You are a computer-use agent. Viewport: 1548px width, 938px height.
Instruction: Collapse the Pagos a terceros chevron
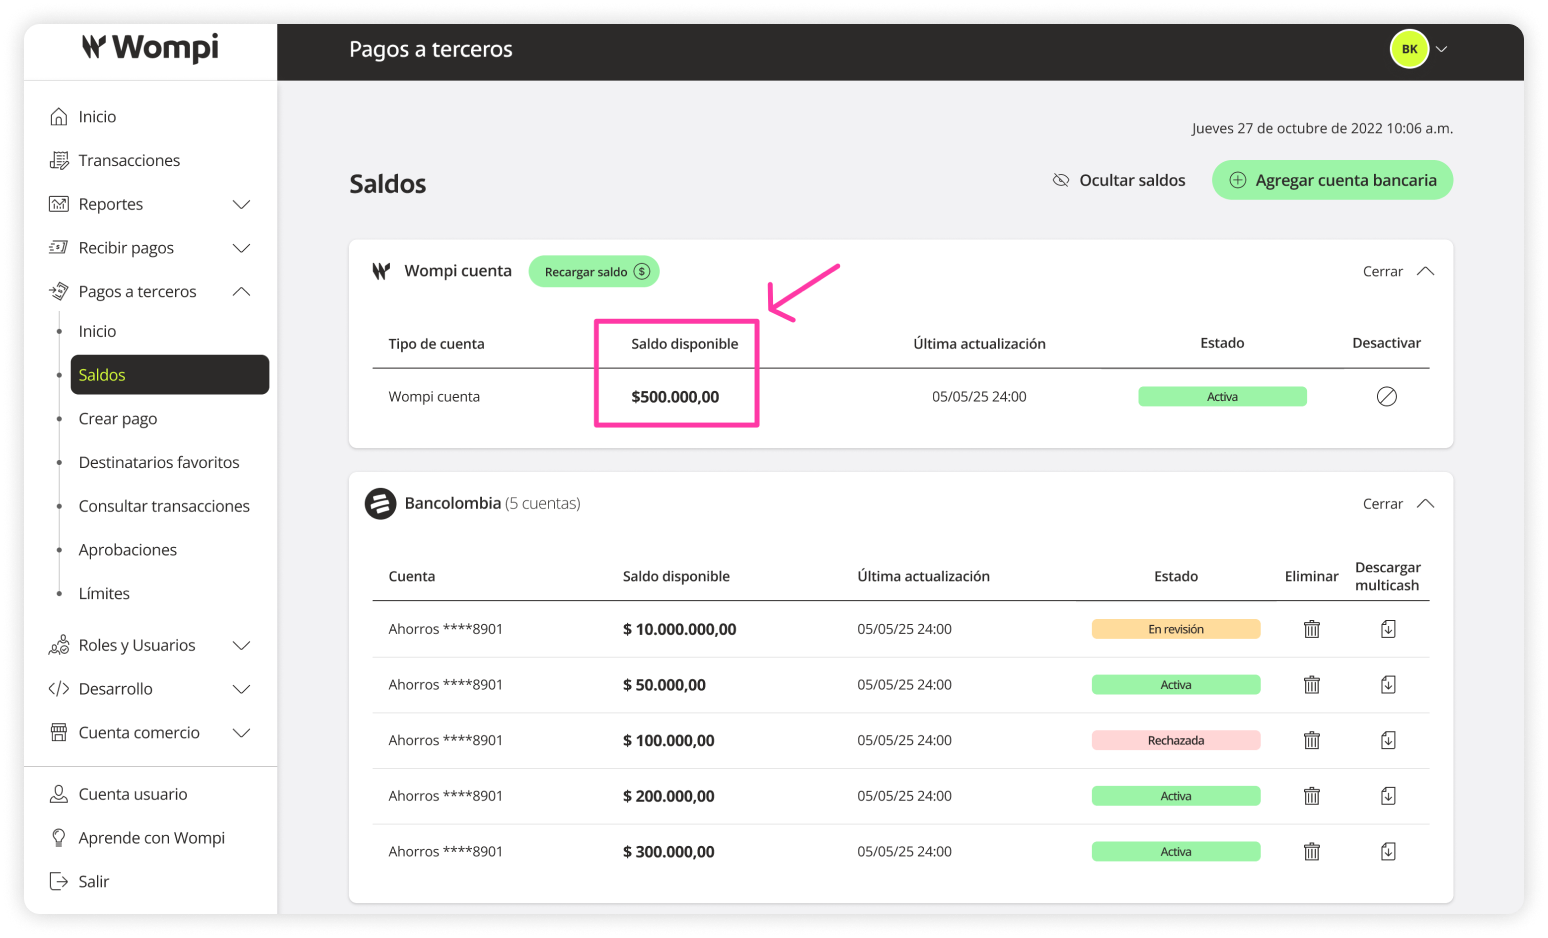click(241, 292)
